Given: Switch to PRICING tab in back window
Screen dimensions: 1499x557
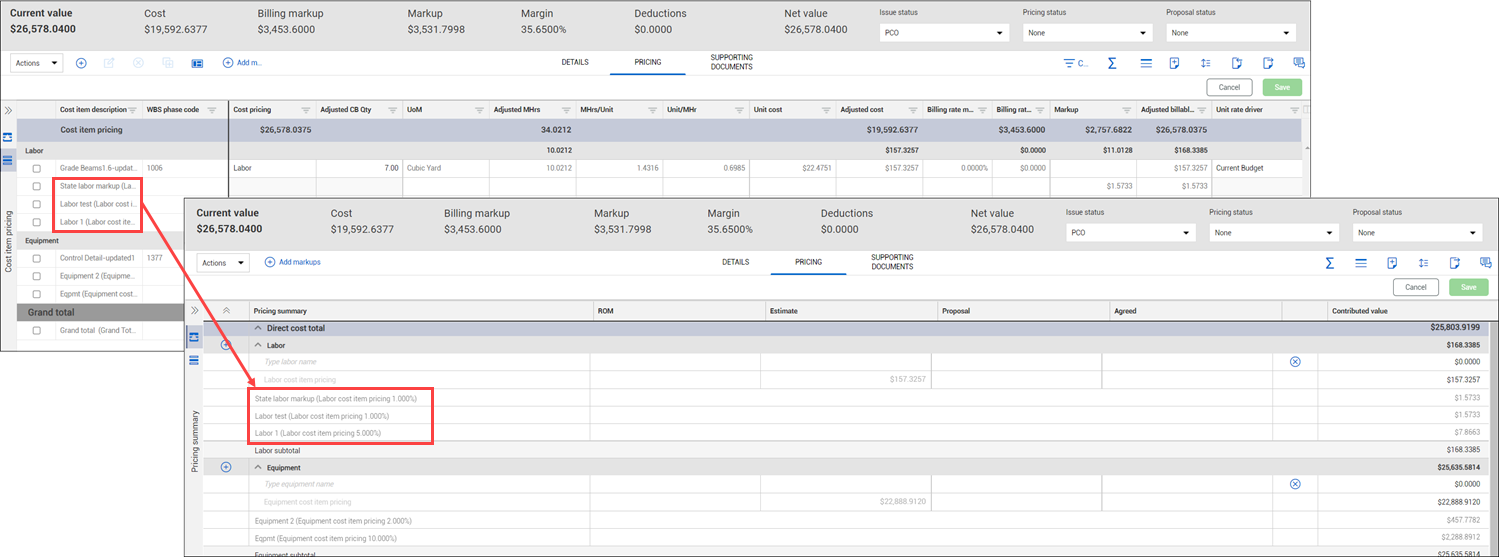Looking at the screenshot, I should pos(648,62).
